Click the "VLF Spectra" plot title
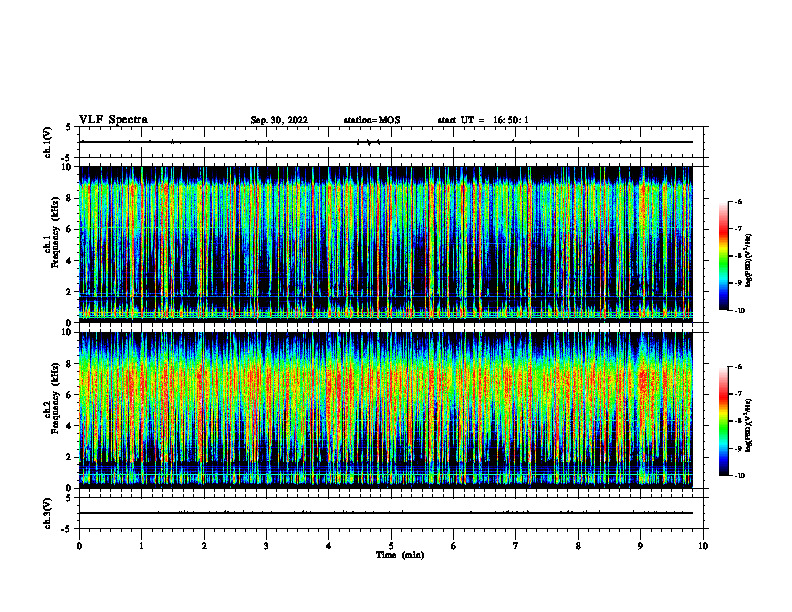 click(x=113, y=120)
